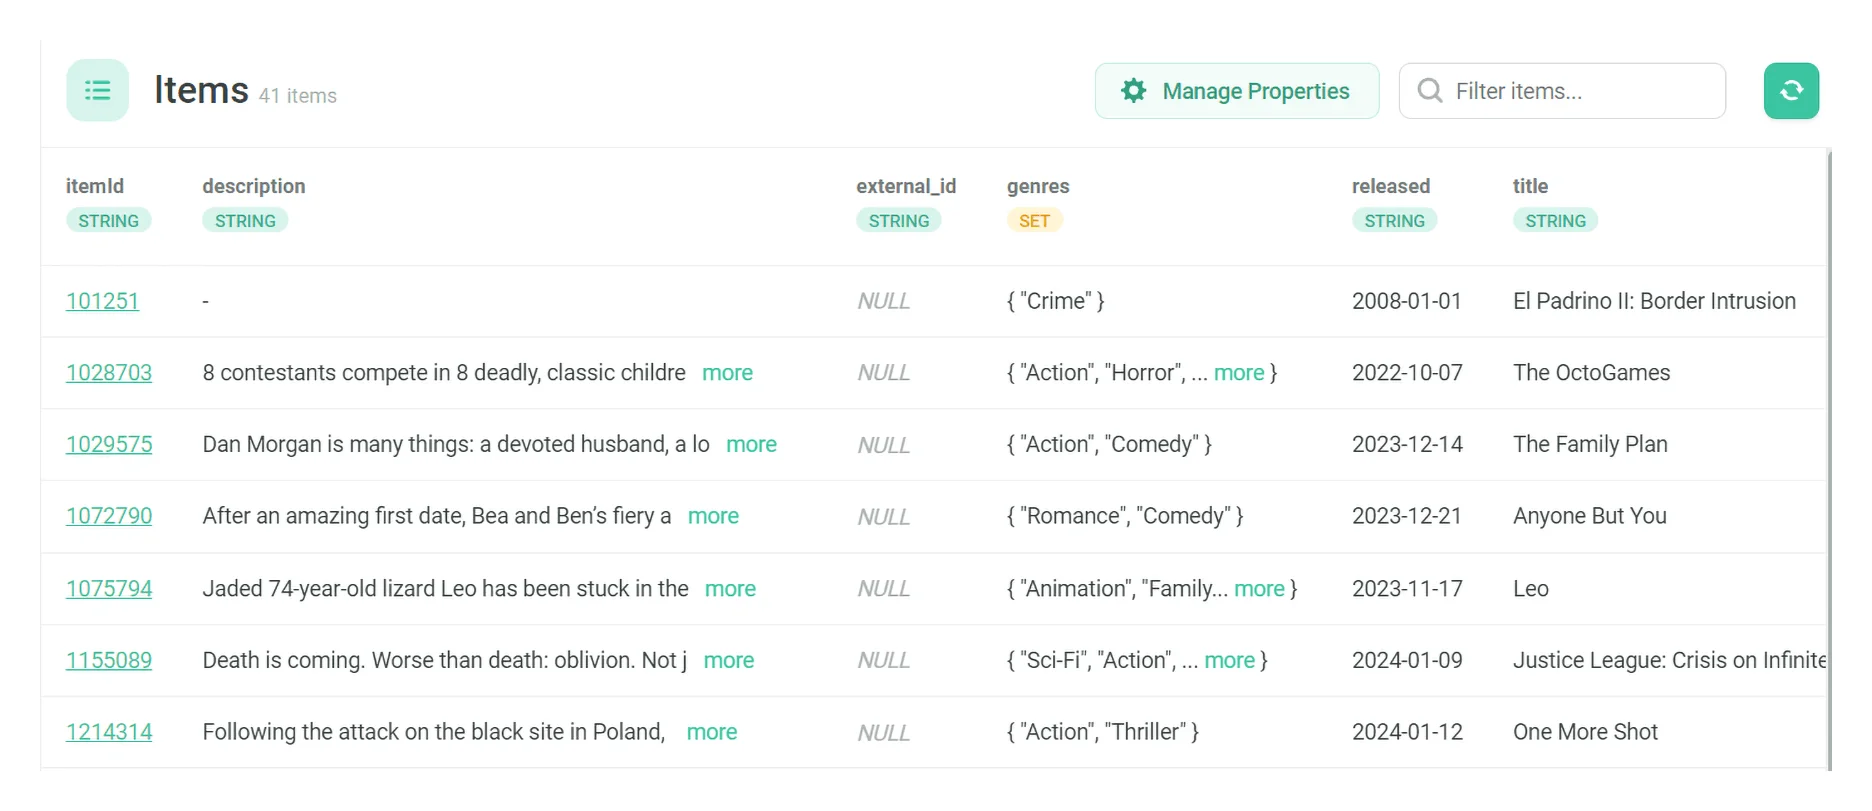The image size is (1872, 811).
Task: Open item 1155089
Action: 109,661
